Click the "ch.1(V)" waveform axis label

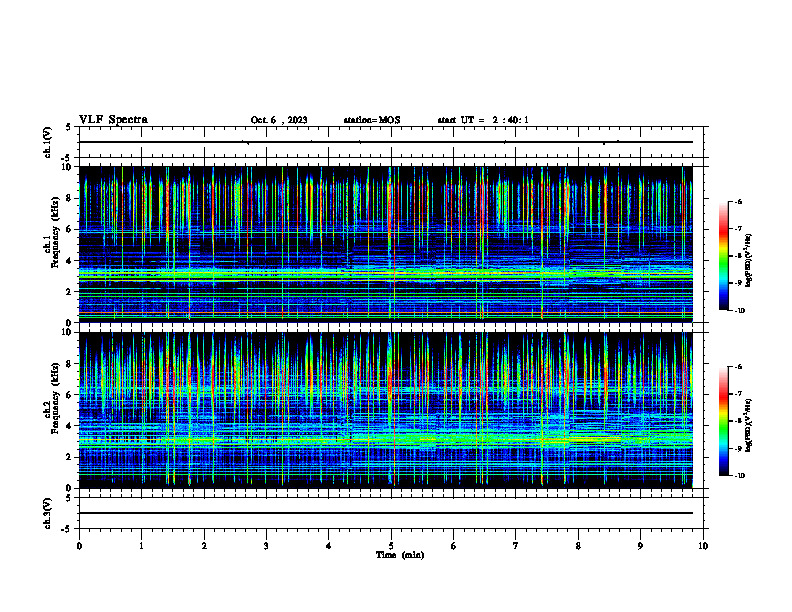click(x=48, y=142)
